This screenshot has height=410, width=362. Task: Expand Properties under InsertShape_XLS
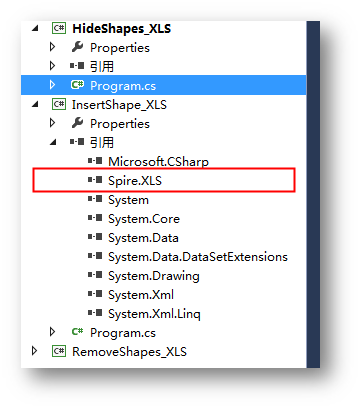tap(52, 123)
